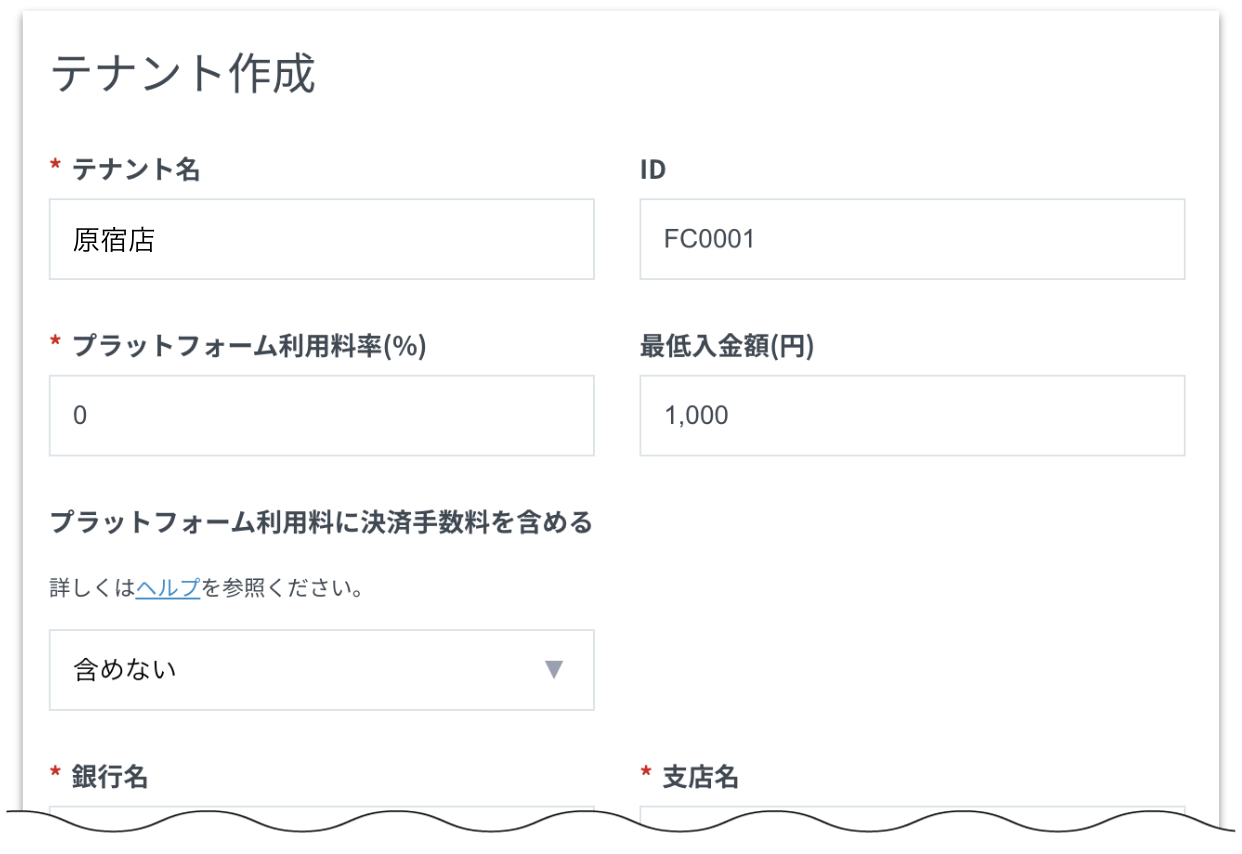Click the 支店名 field label
The image size is (1242, 854).
[701, 777]
